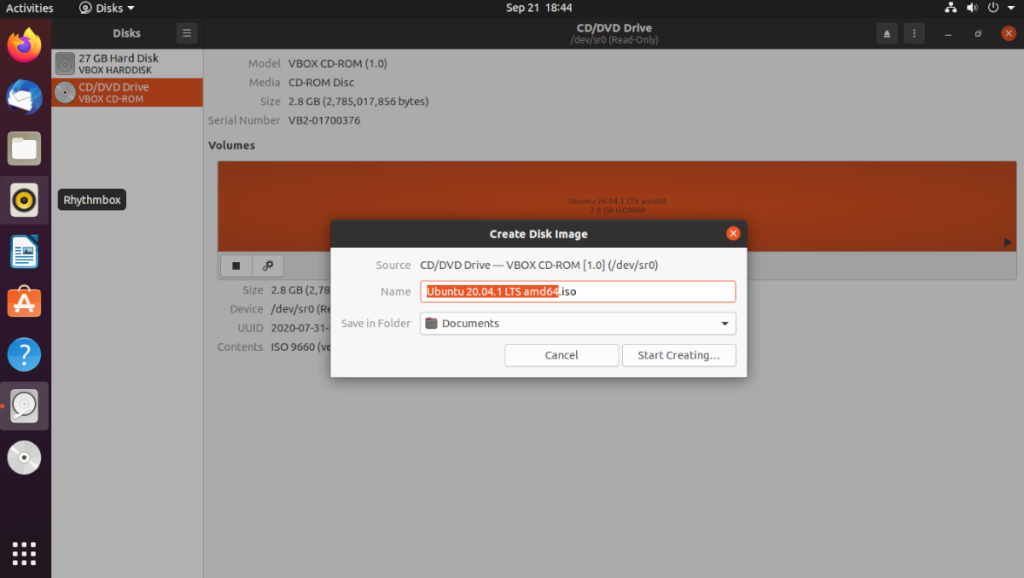Open the hamburger menu in the Disks sidebar
Viewport: 1024px width, 578px height.
click(x=186, y=33)
